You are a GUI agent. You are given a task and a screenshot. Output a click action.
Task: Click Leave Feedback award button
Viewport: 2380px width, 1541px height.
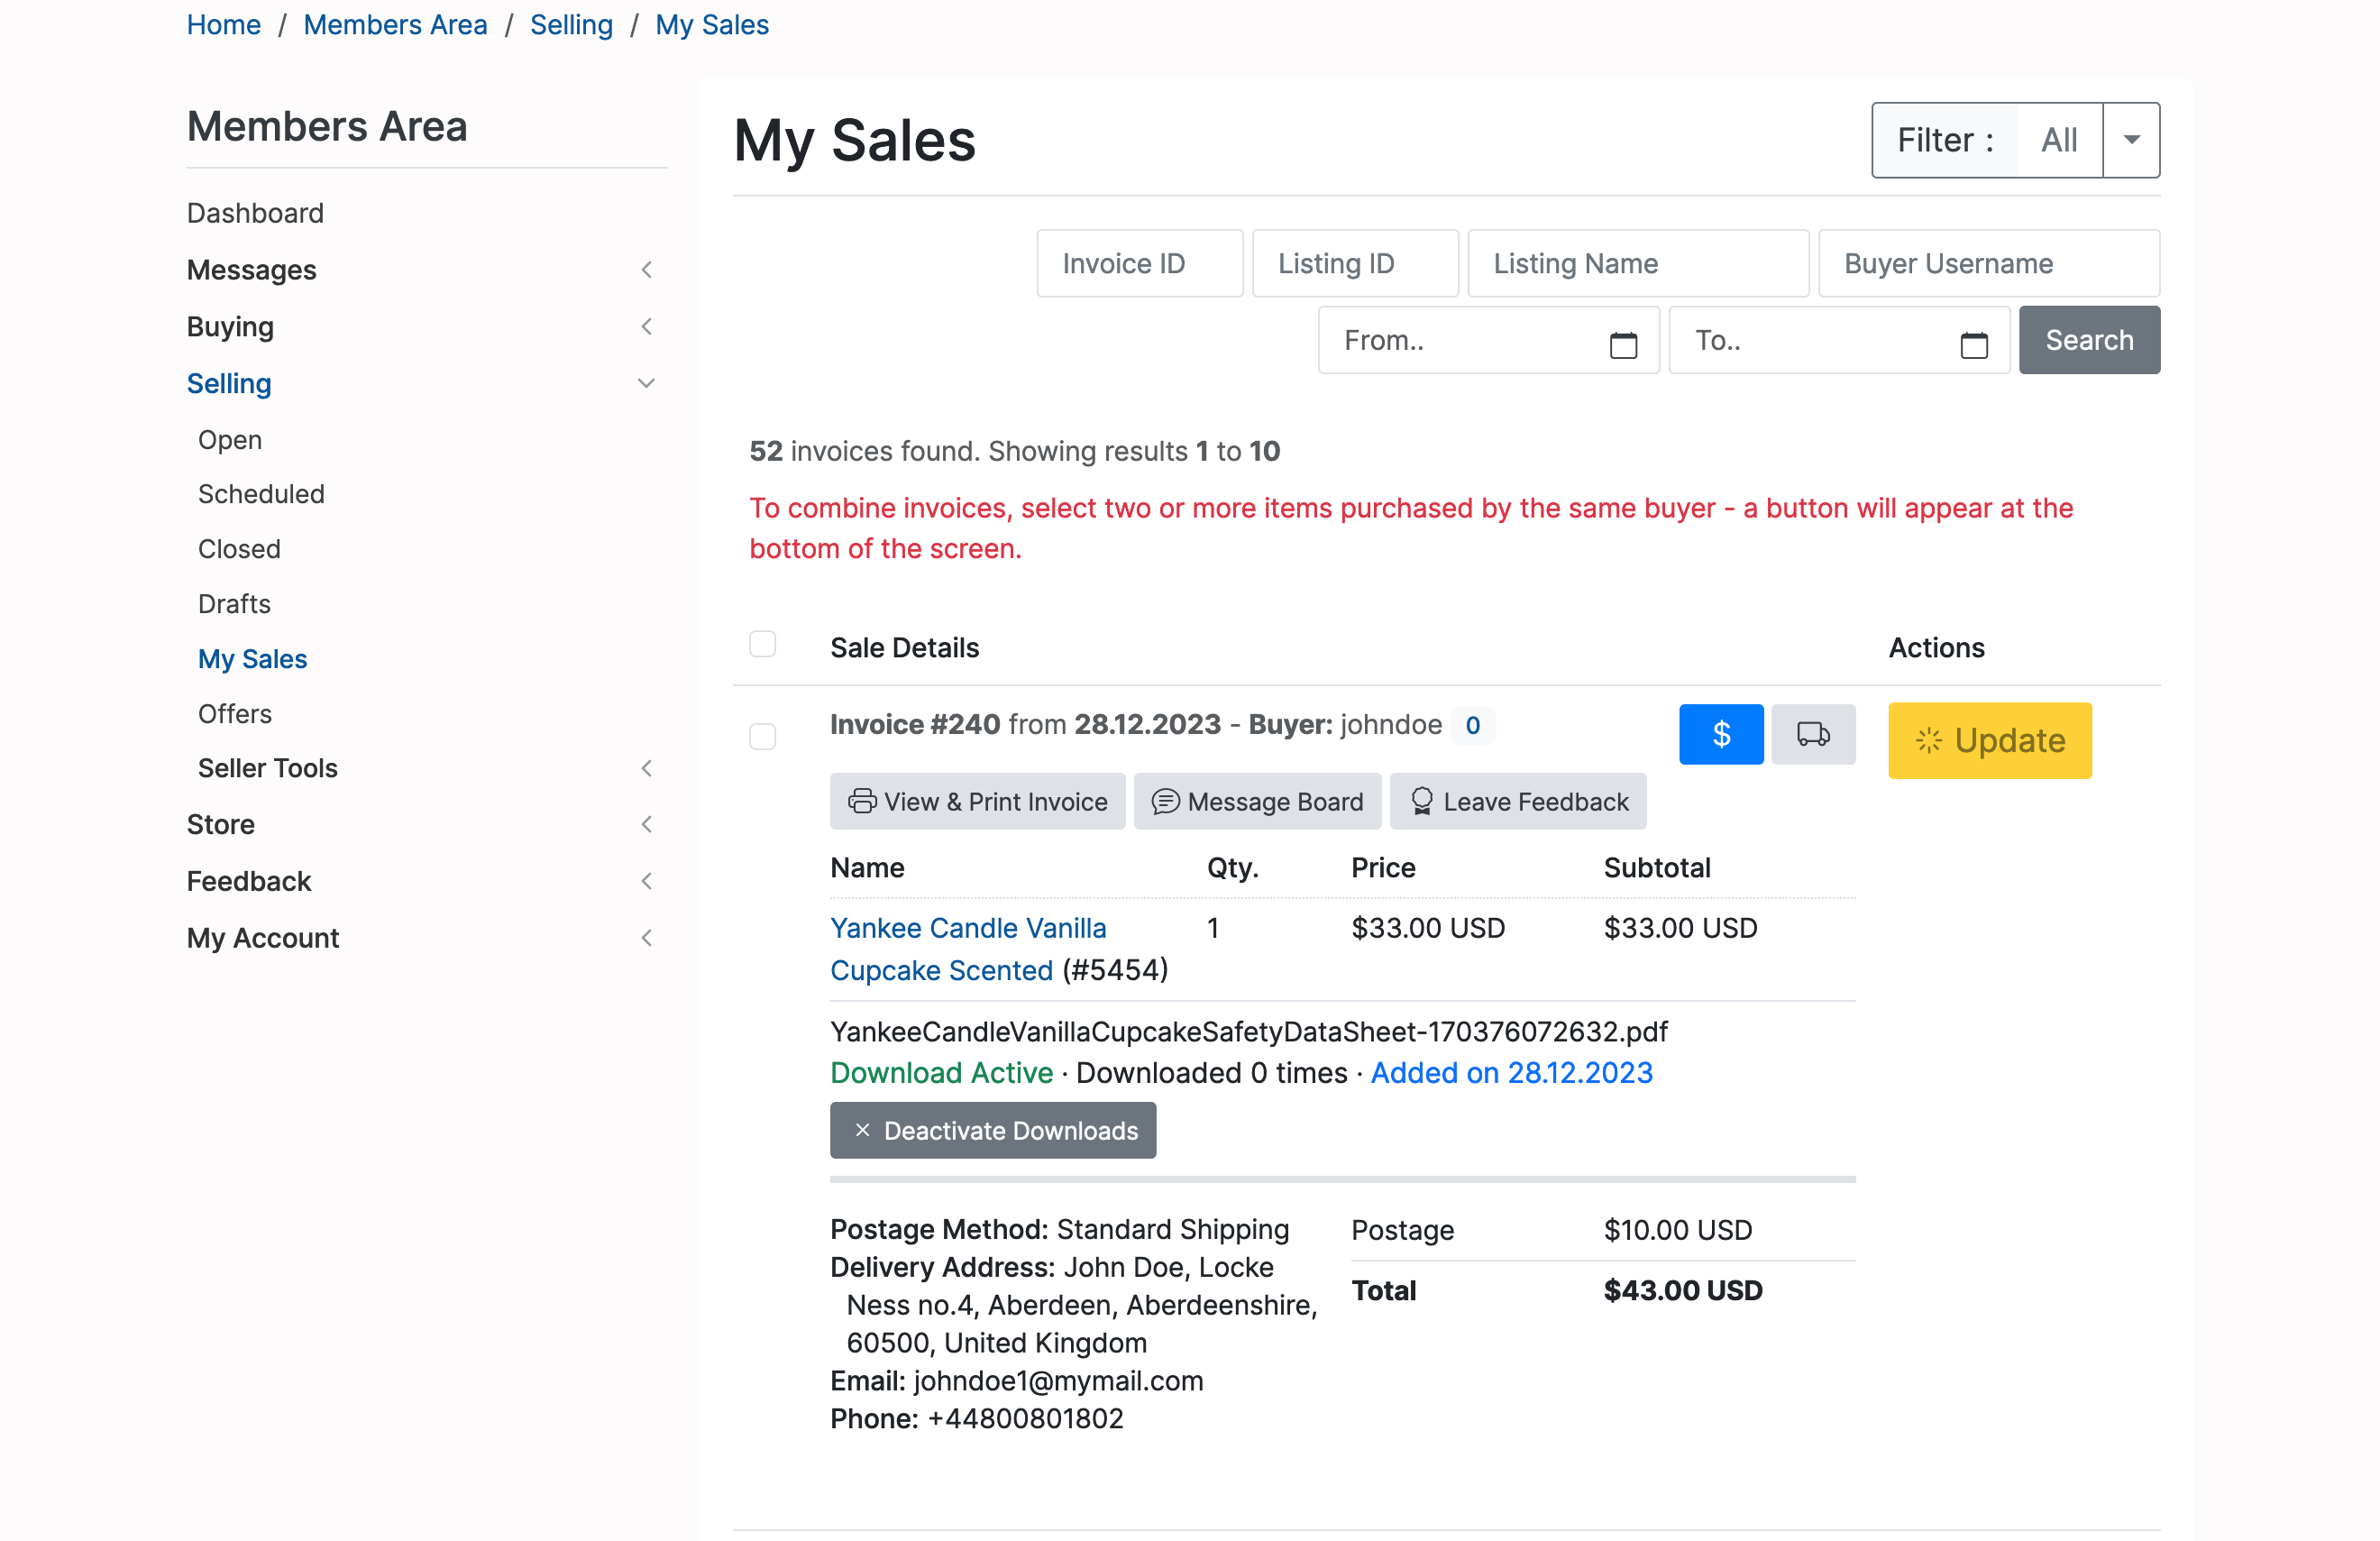tap(1517, 801)
